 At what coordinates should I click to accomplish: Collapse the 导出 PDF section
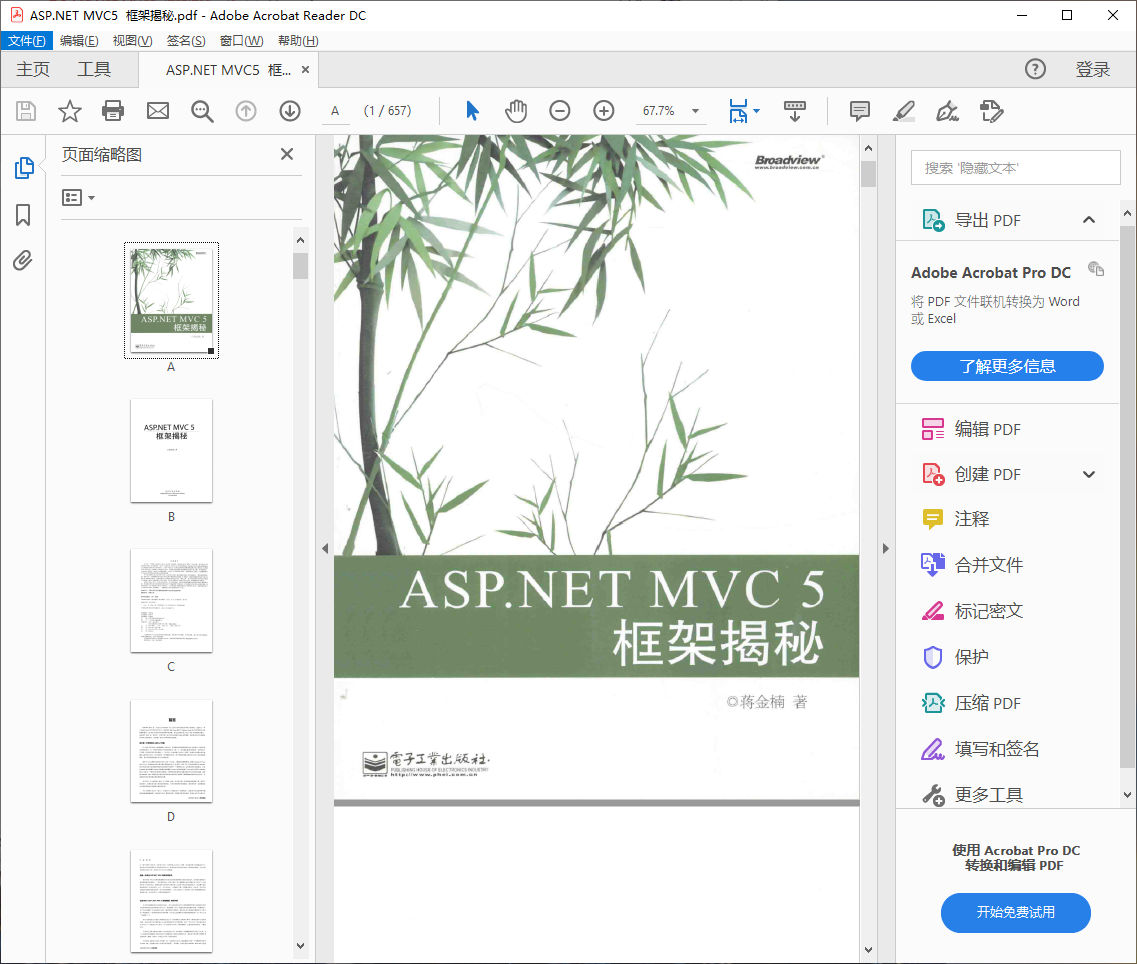click(x=1089, y=220)
